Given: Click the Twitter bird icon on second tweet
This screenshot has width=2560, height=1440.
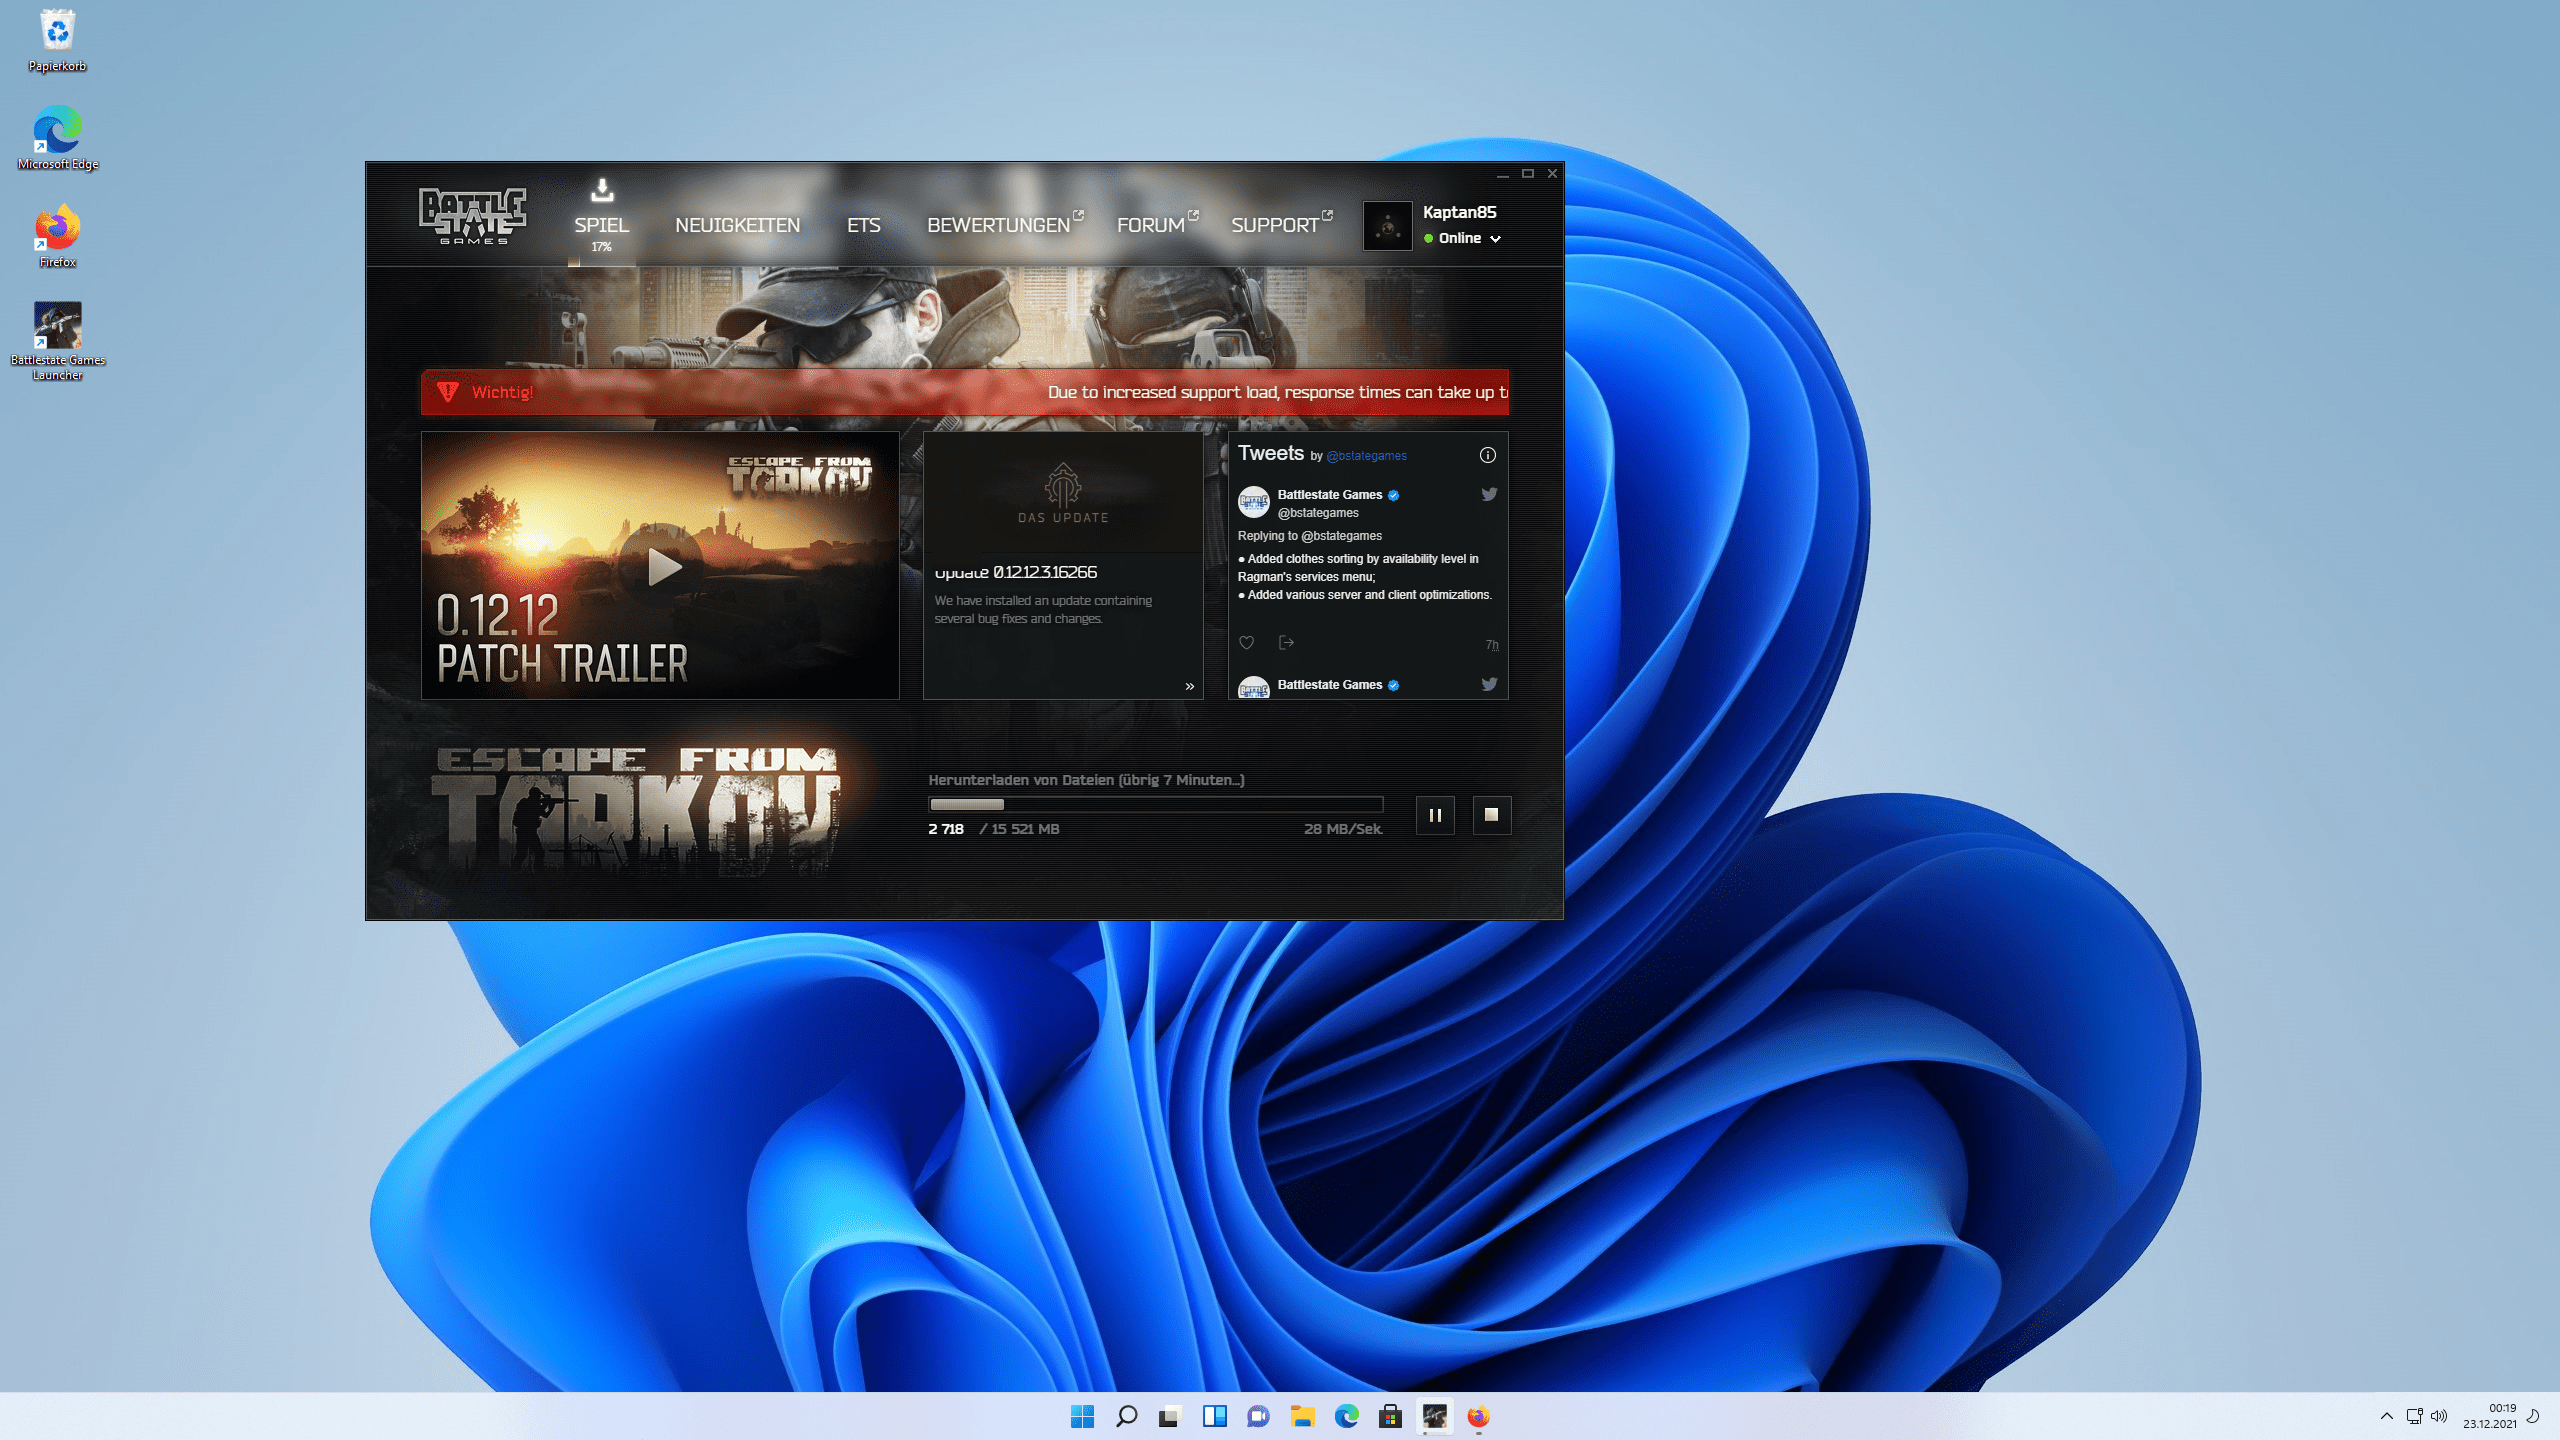Looking at the screenshot, I should (x=1489, y=684).
